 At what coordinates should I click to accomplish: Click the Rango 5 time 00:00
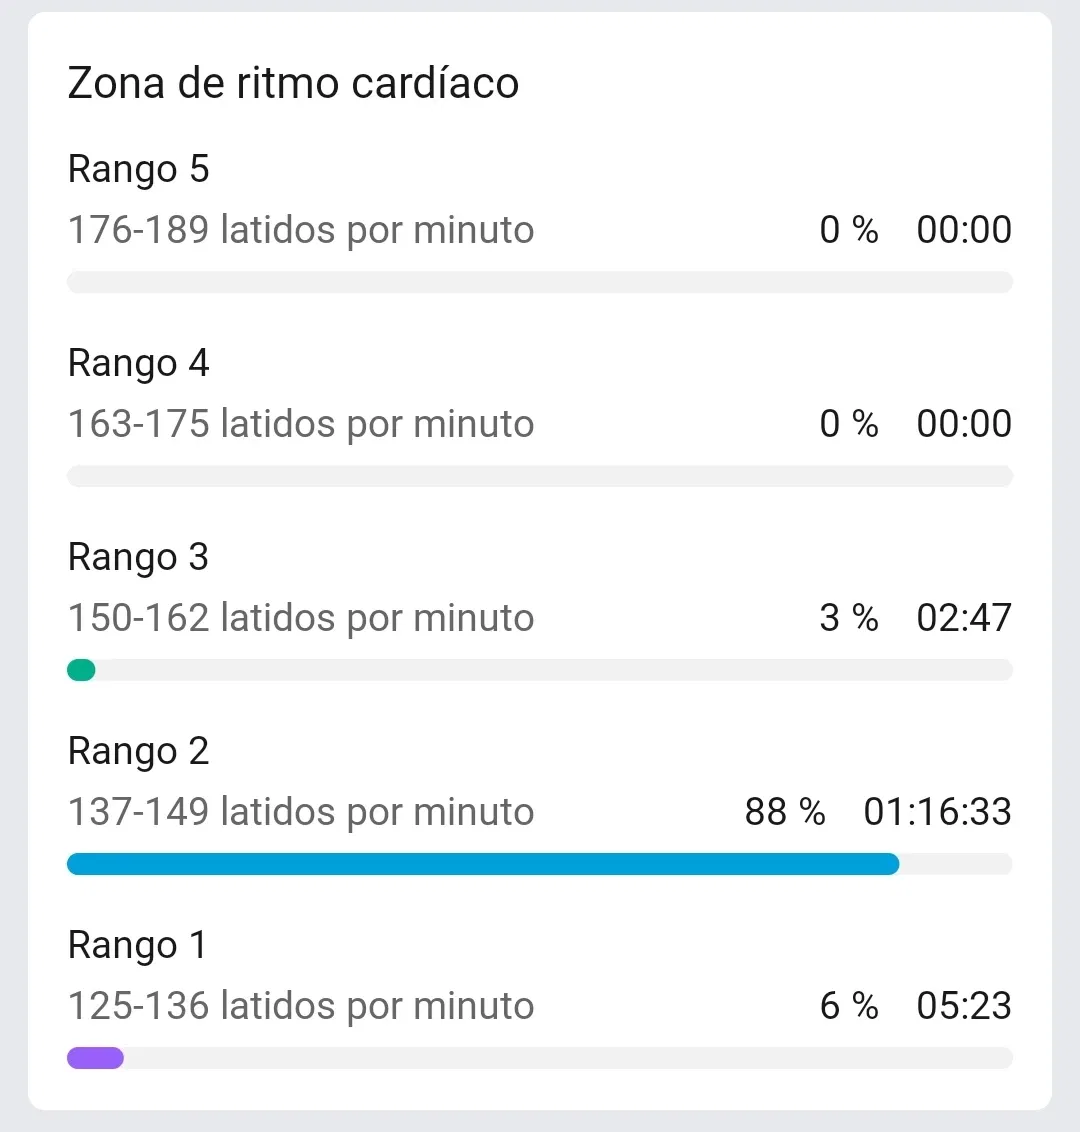pos(964,230)
